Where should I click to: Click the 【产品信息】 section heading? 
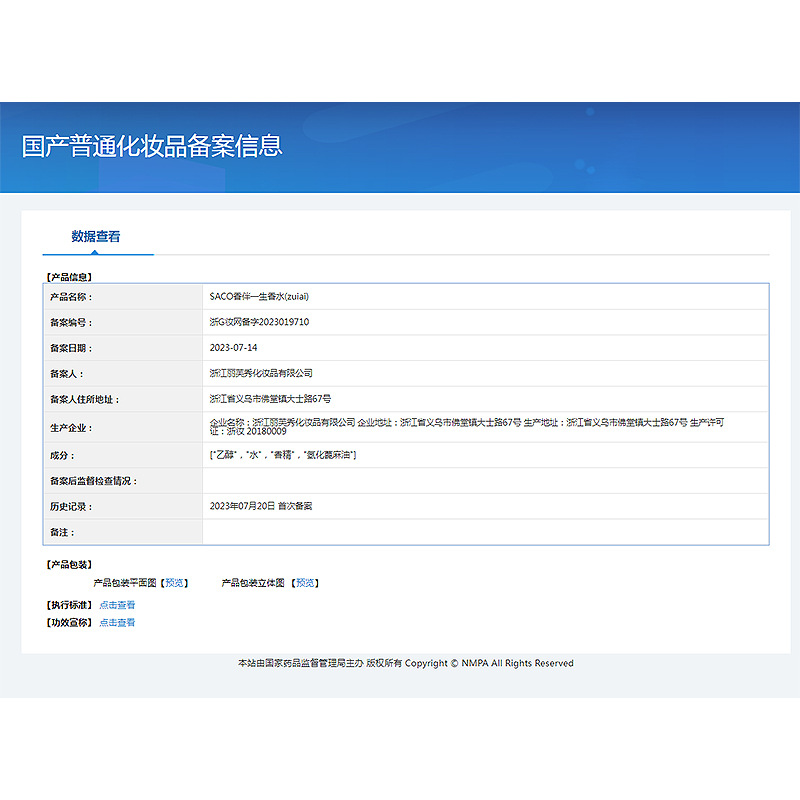click(x=69, y=277)
